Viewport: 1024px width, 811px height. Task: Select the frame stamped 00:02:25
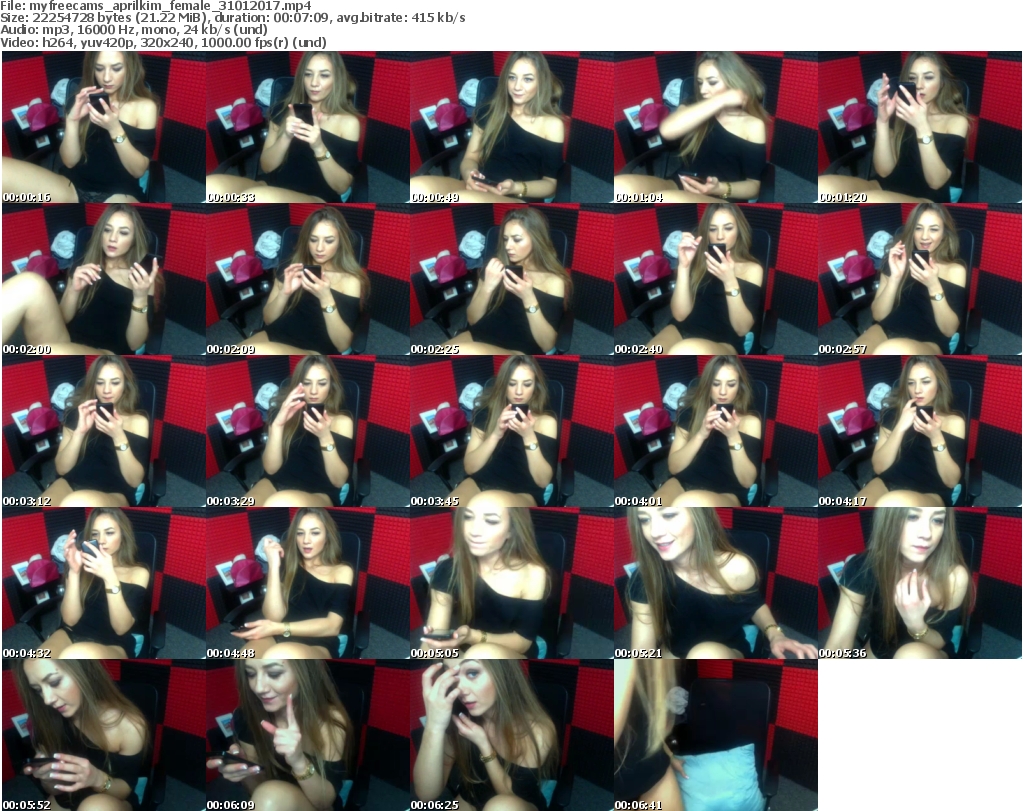click(511, 279)
